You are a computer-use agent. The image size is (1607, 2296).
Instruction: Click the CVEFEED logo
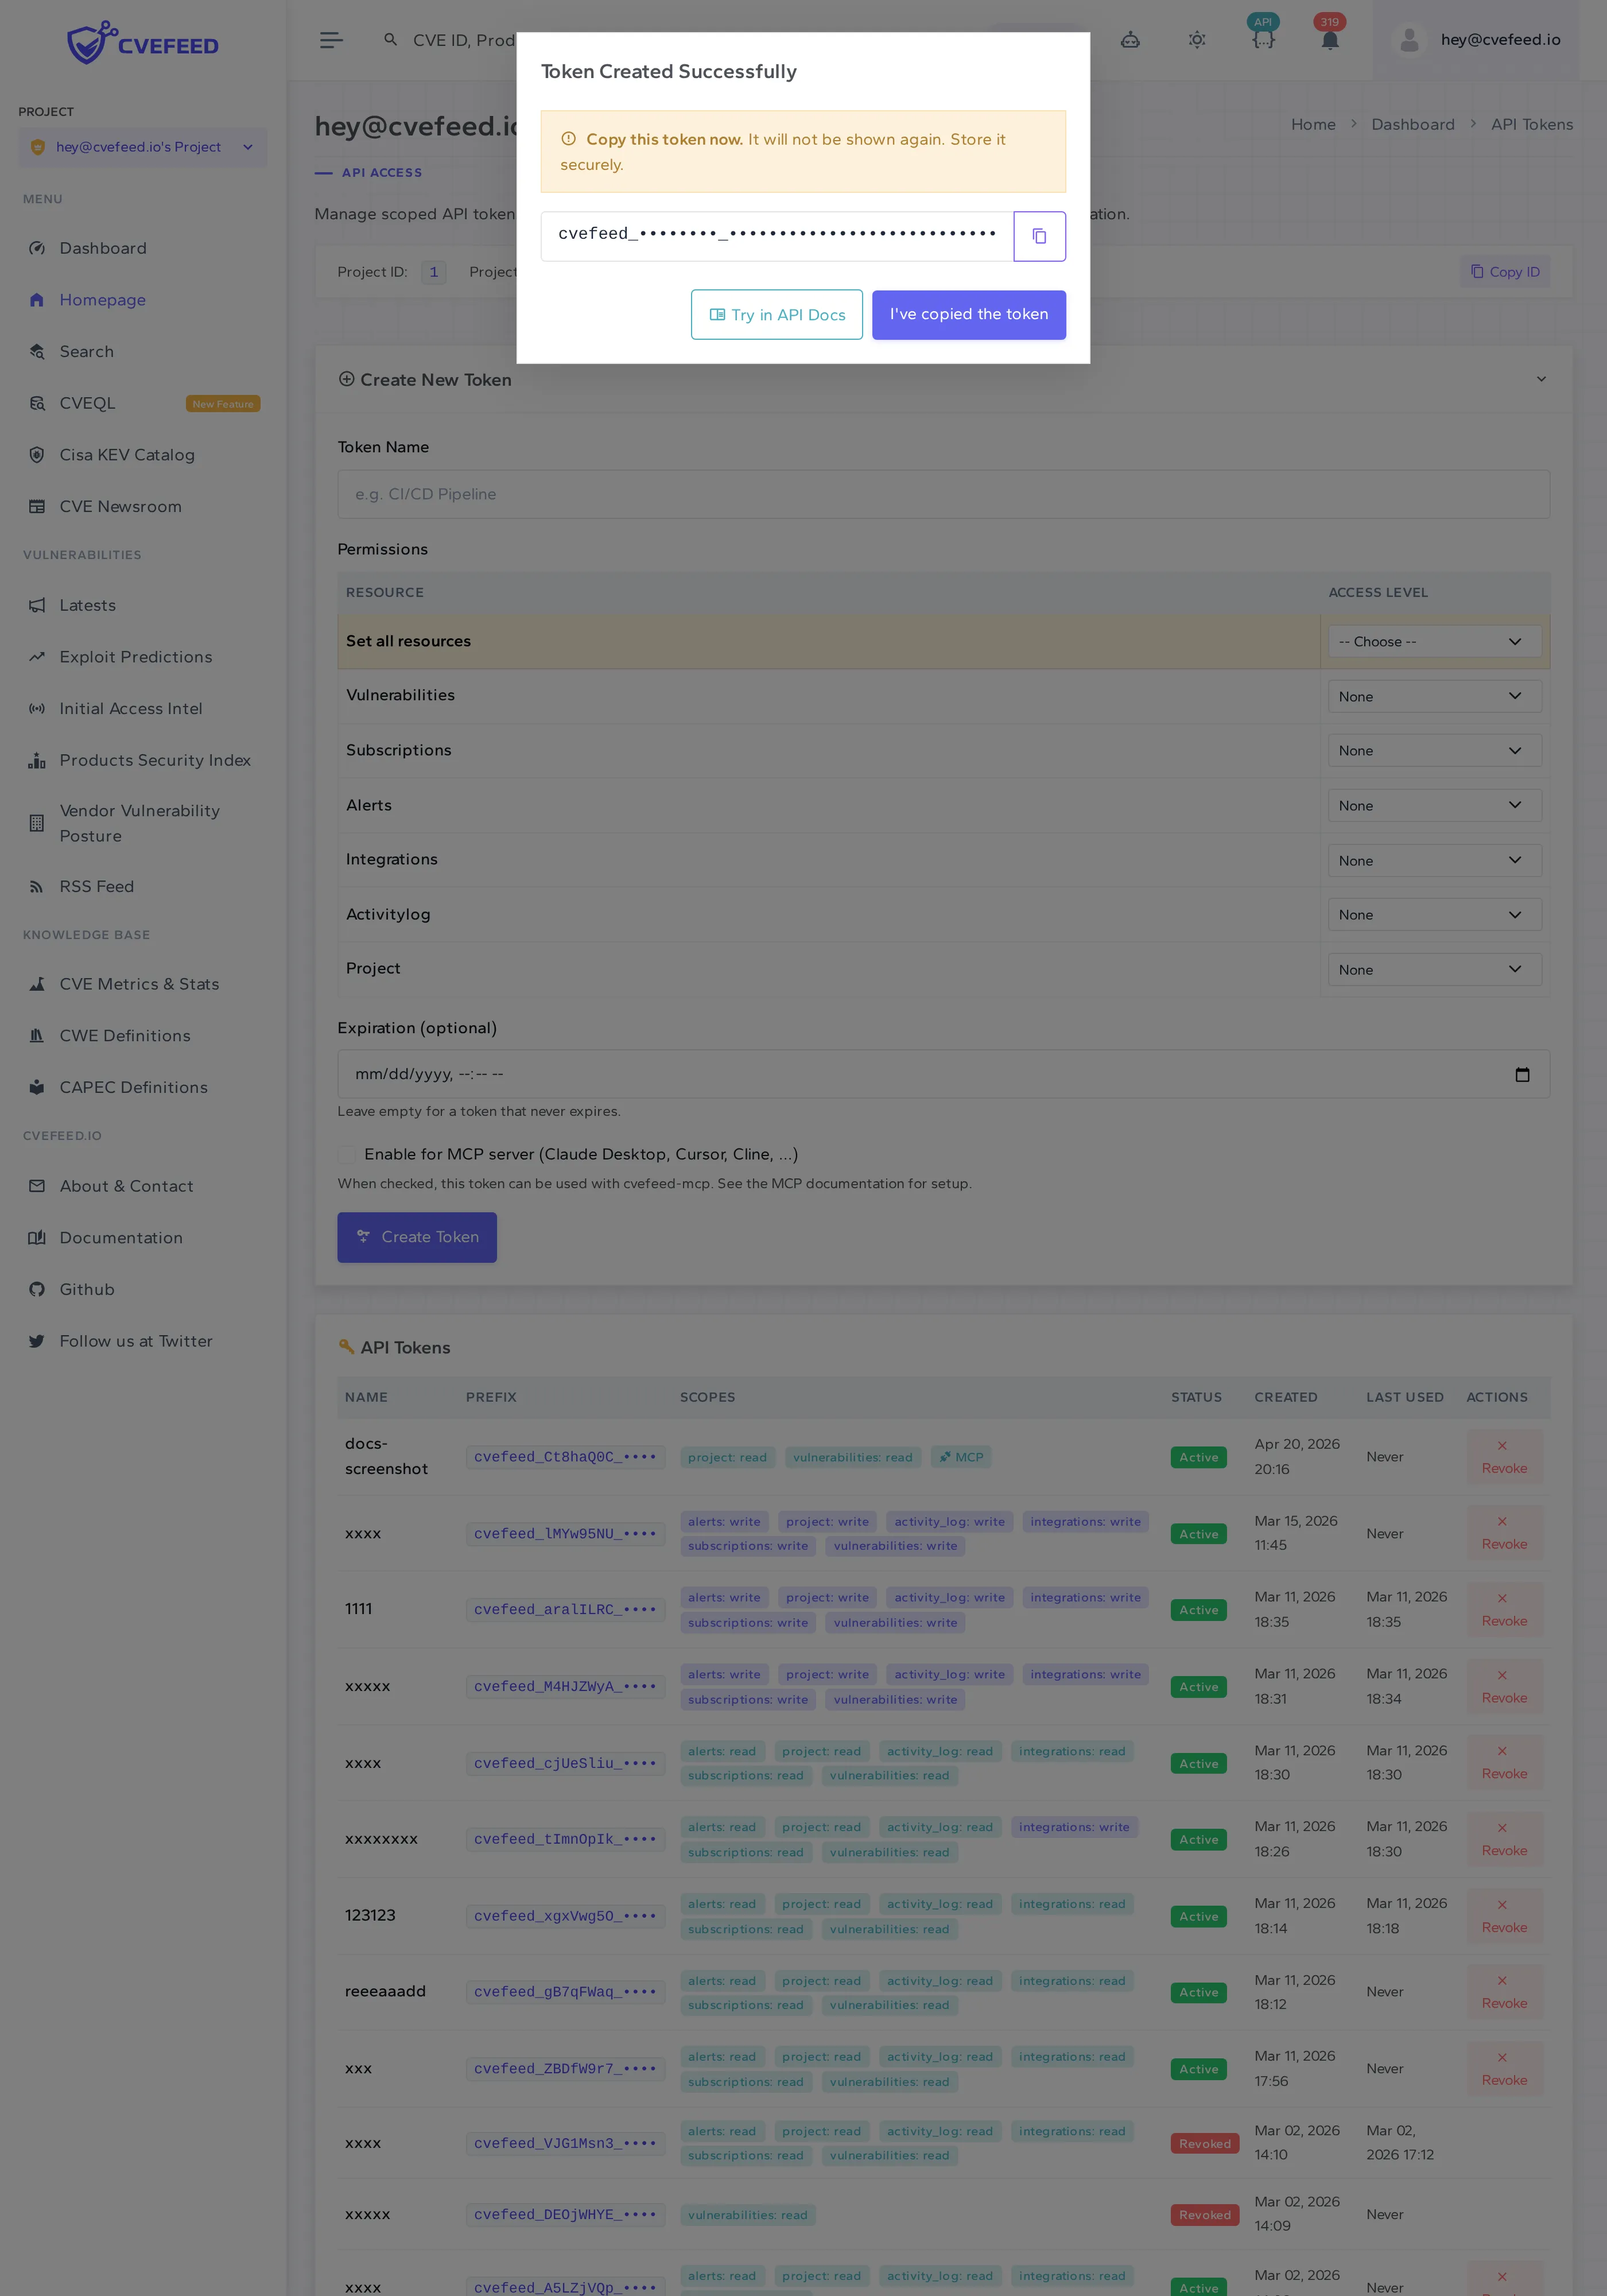click(142, 43)
